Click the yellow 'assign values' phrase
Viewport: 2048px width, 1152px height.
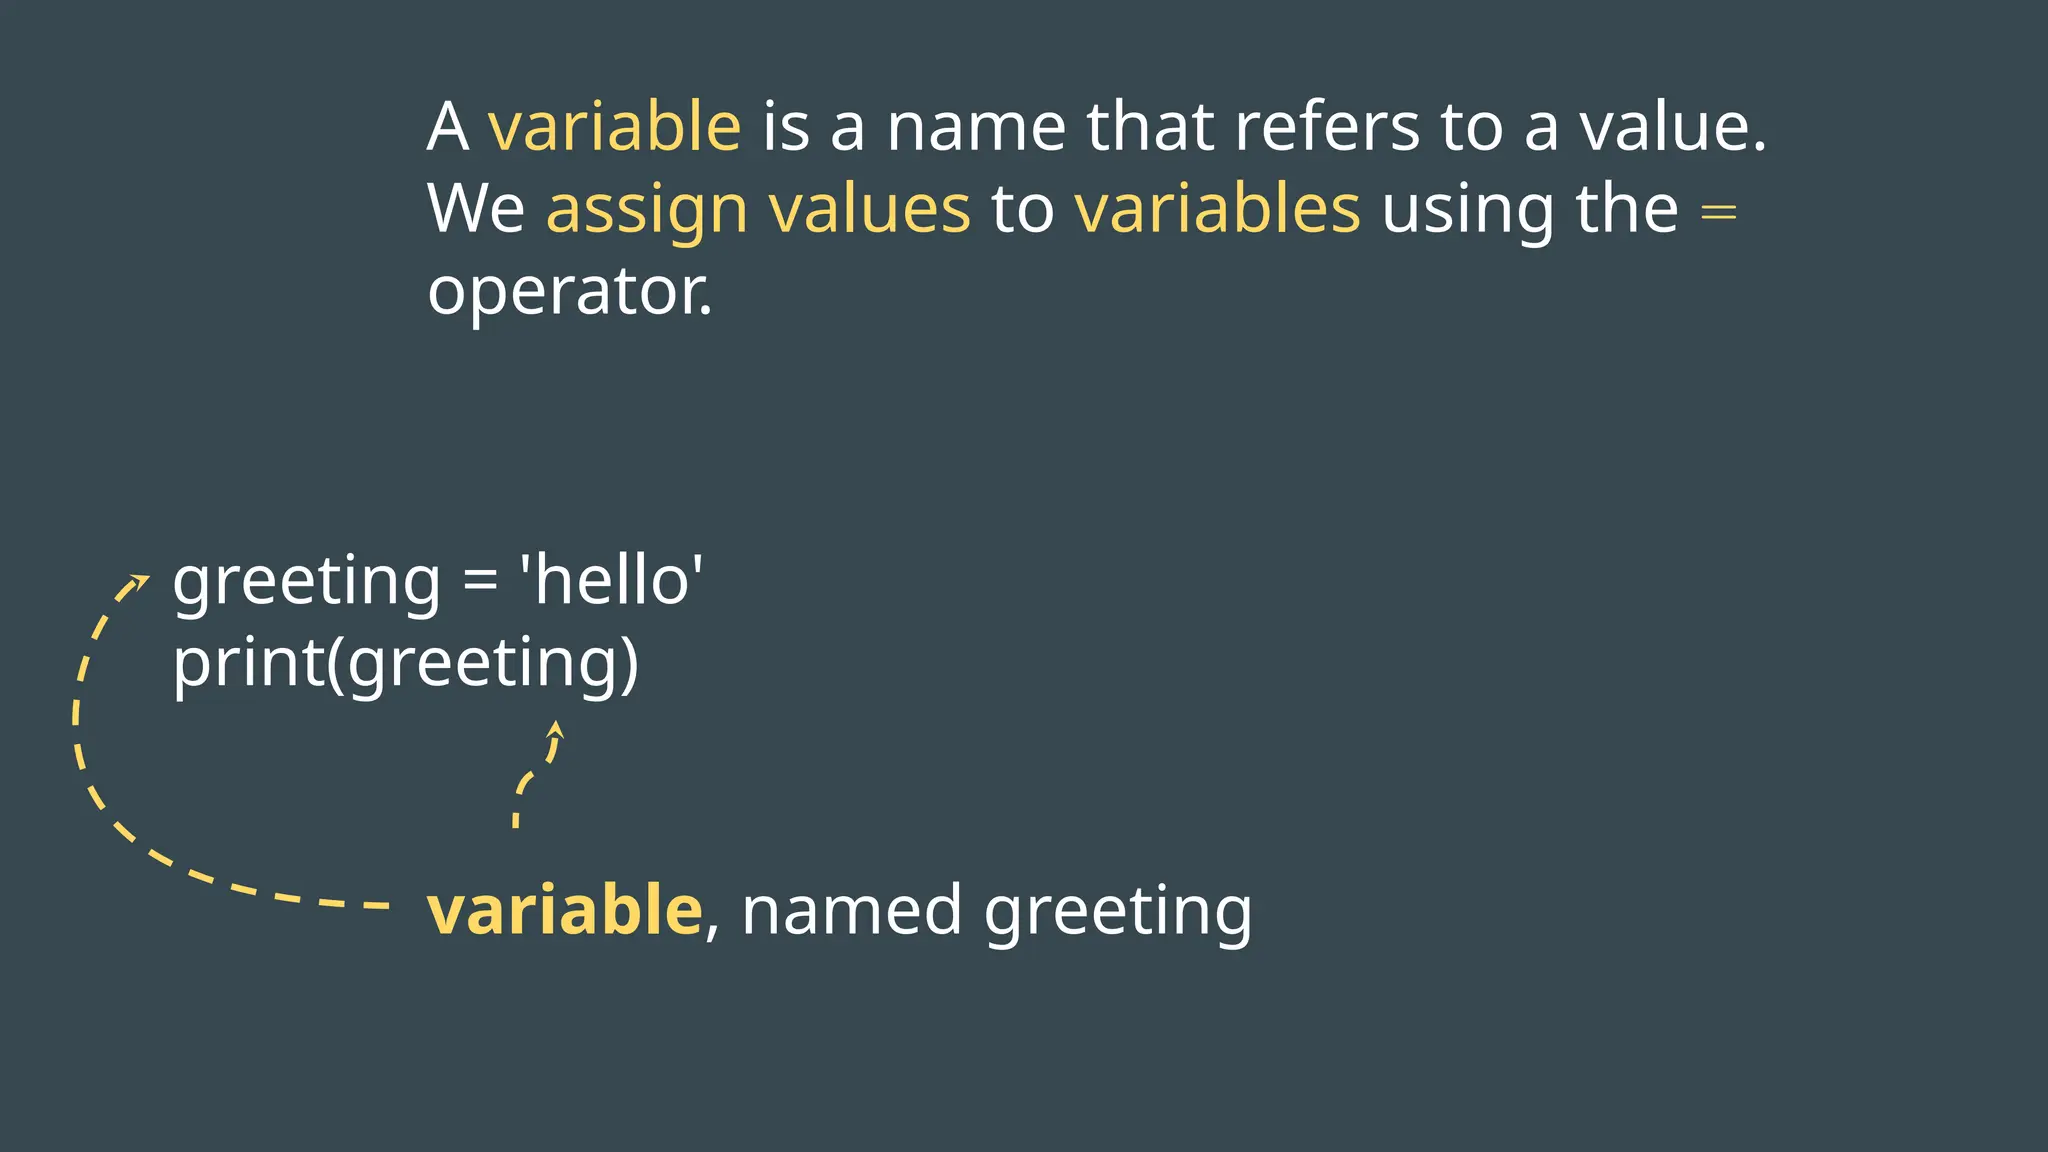pos(758,211)
